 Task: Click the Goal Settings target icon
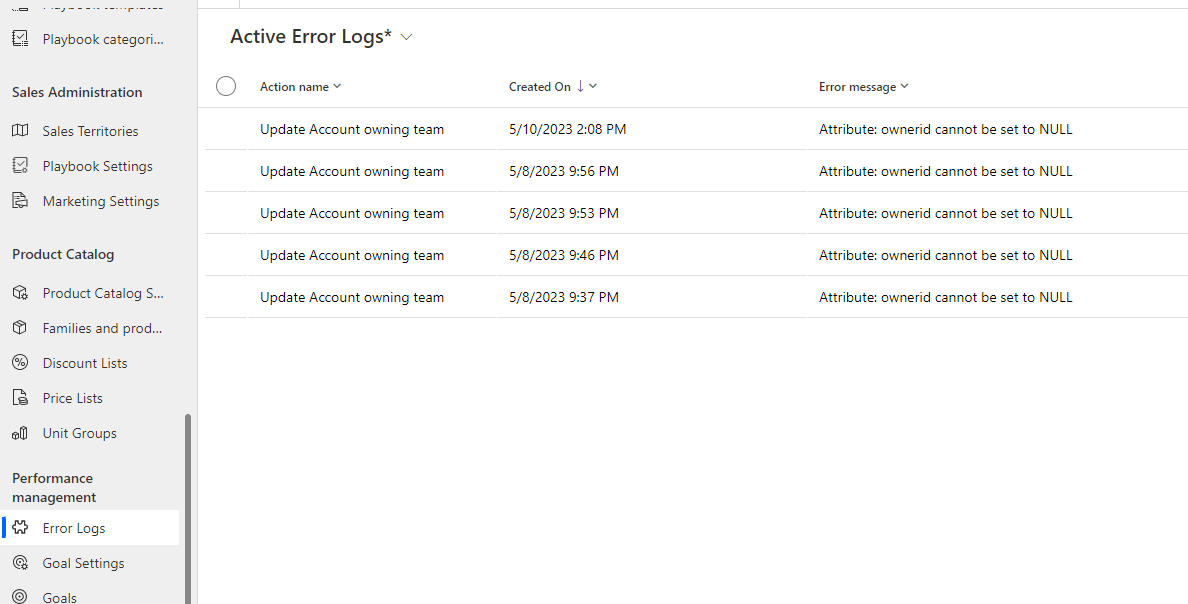20,563
